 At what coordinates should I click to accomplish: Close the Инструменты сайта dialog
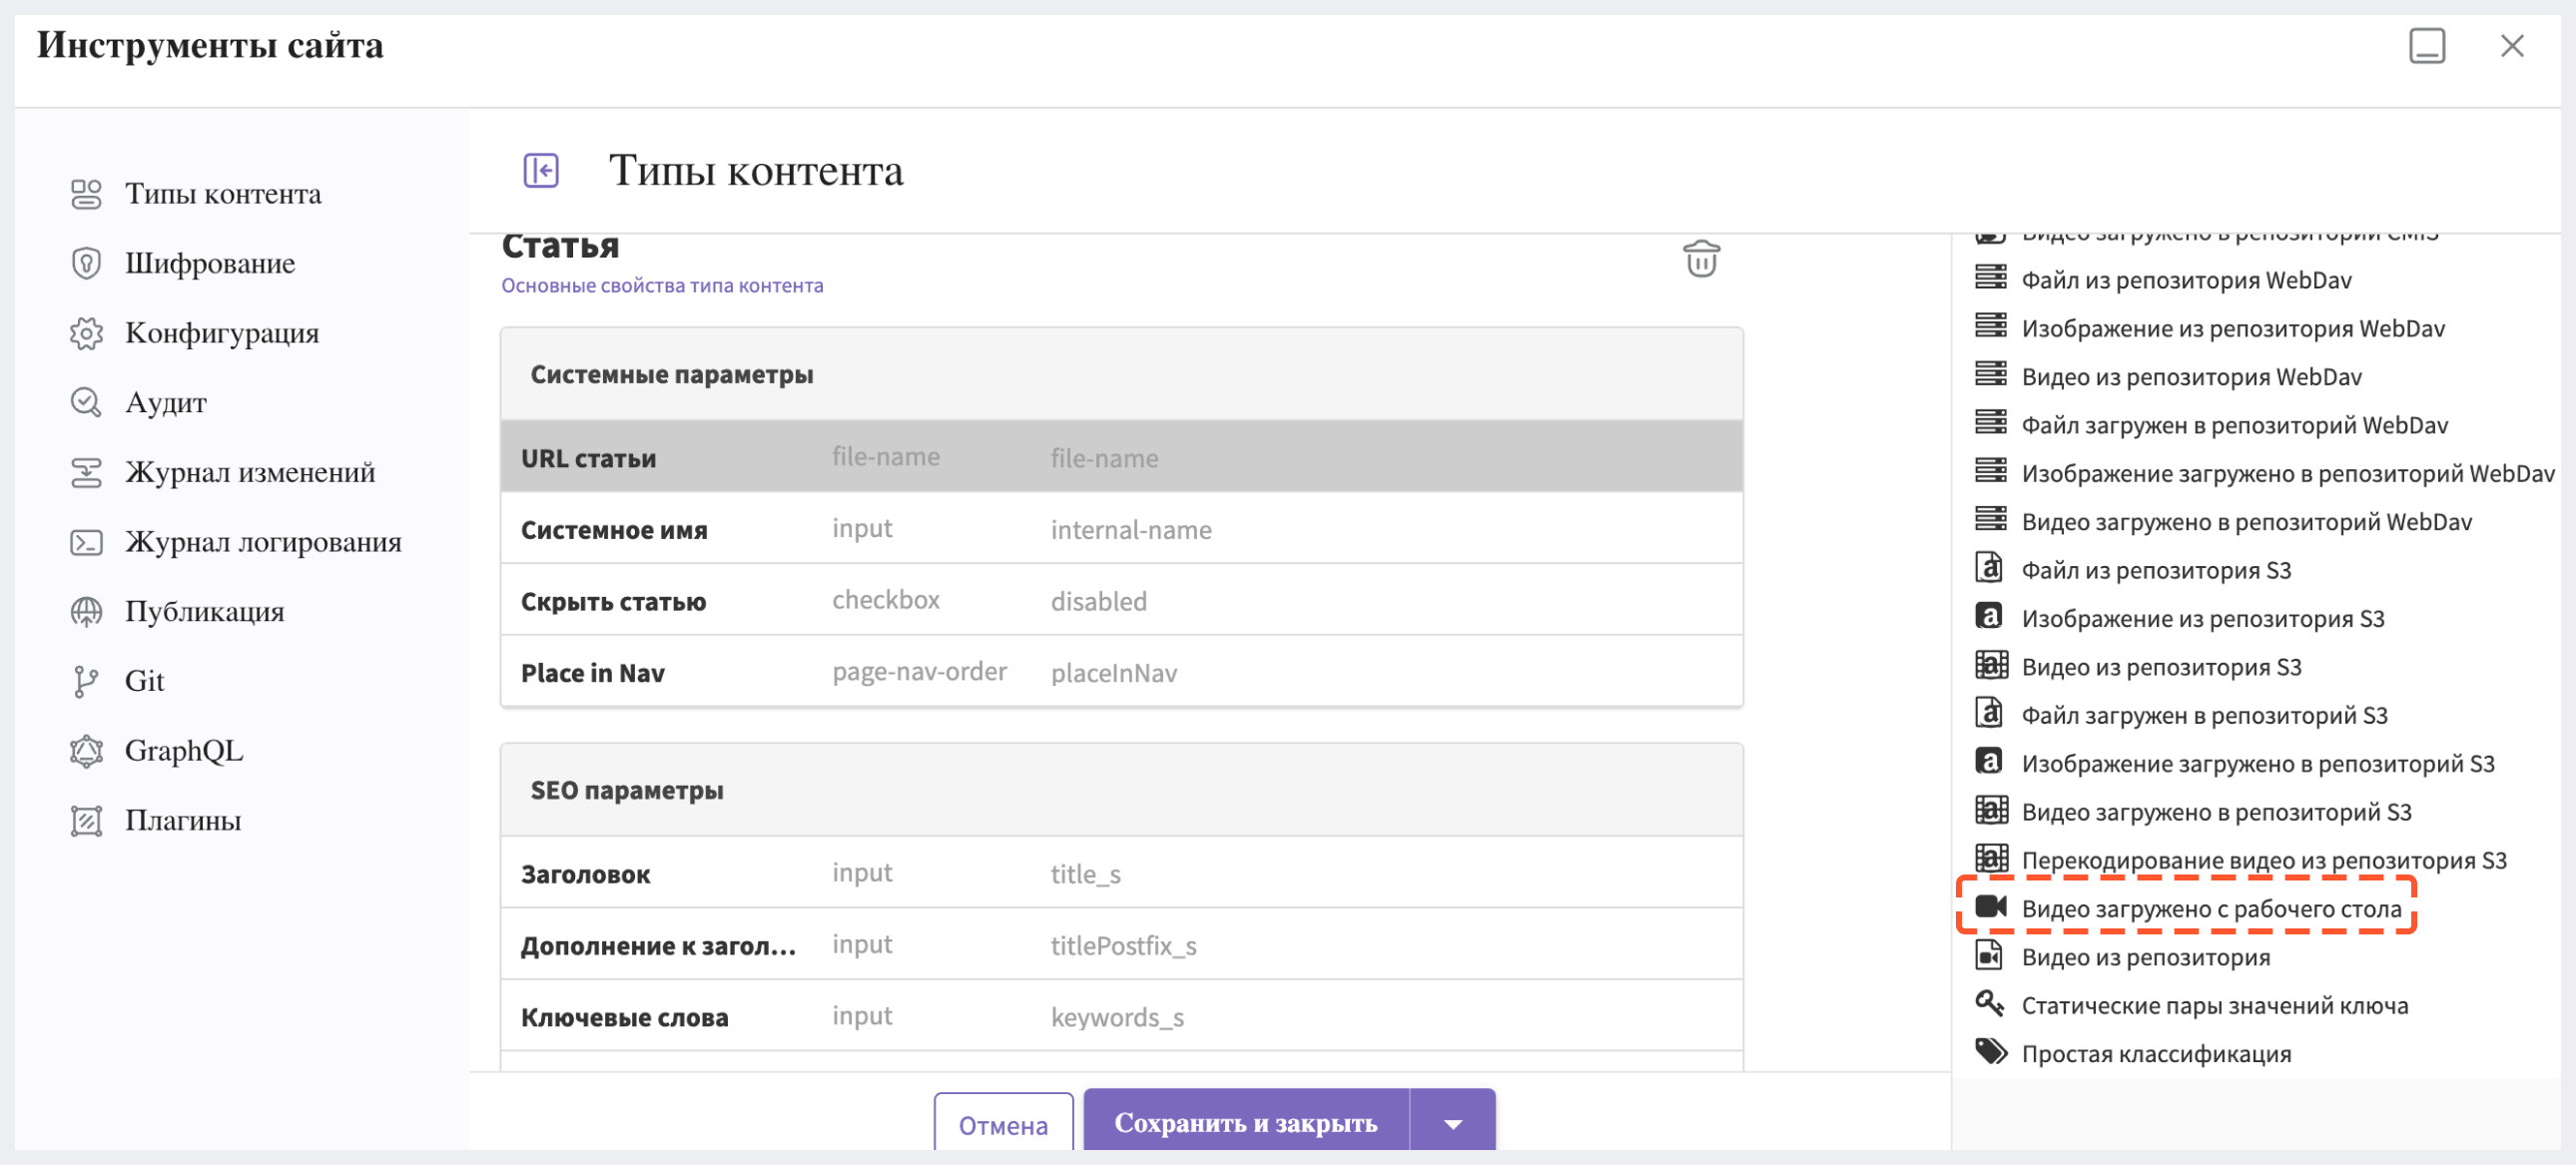click(x=2512, y=46)
